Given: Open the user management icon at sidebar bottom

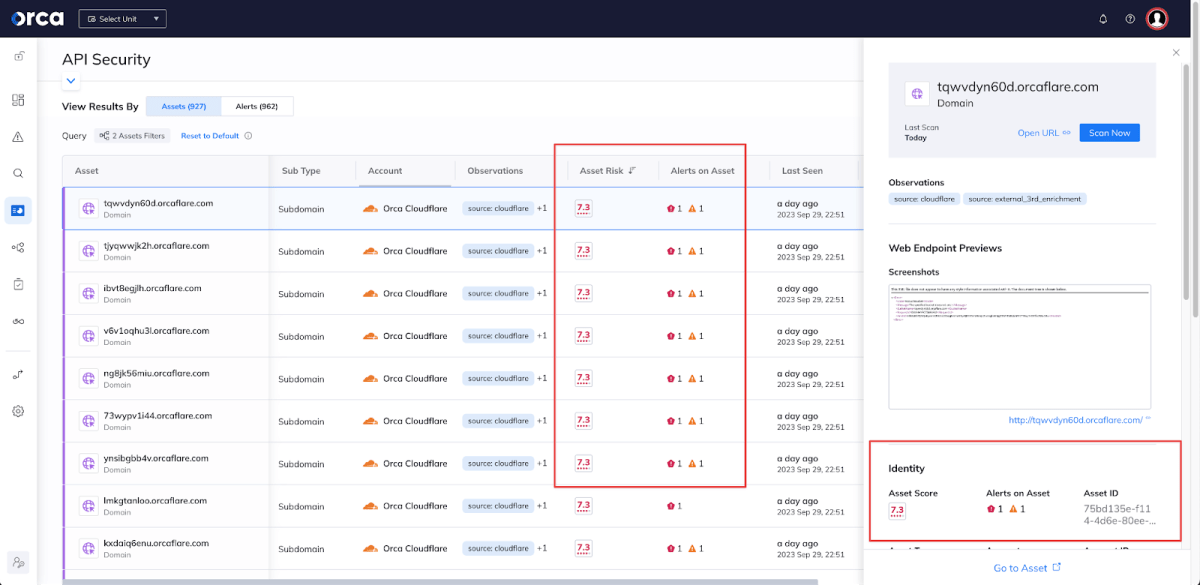Looking at the screenshot, I should pyautogui.click(x=18, y=562).
